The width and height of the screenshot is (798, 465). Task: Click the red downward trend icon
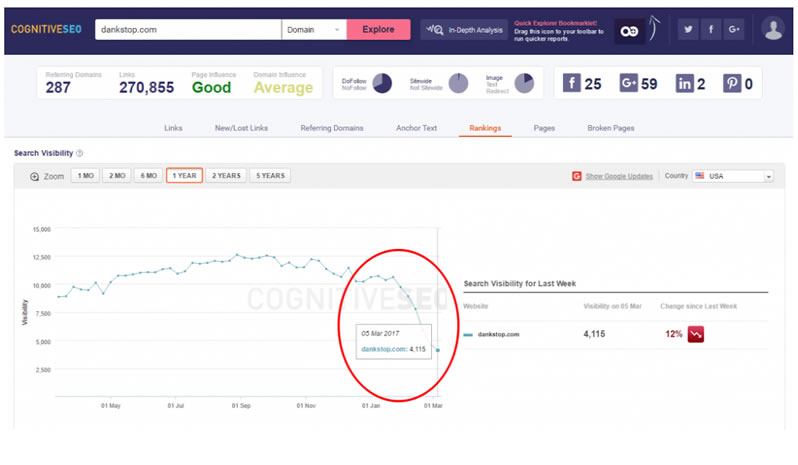click(696, 334)
